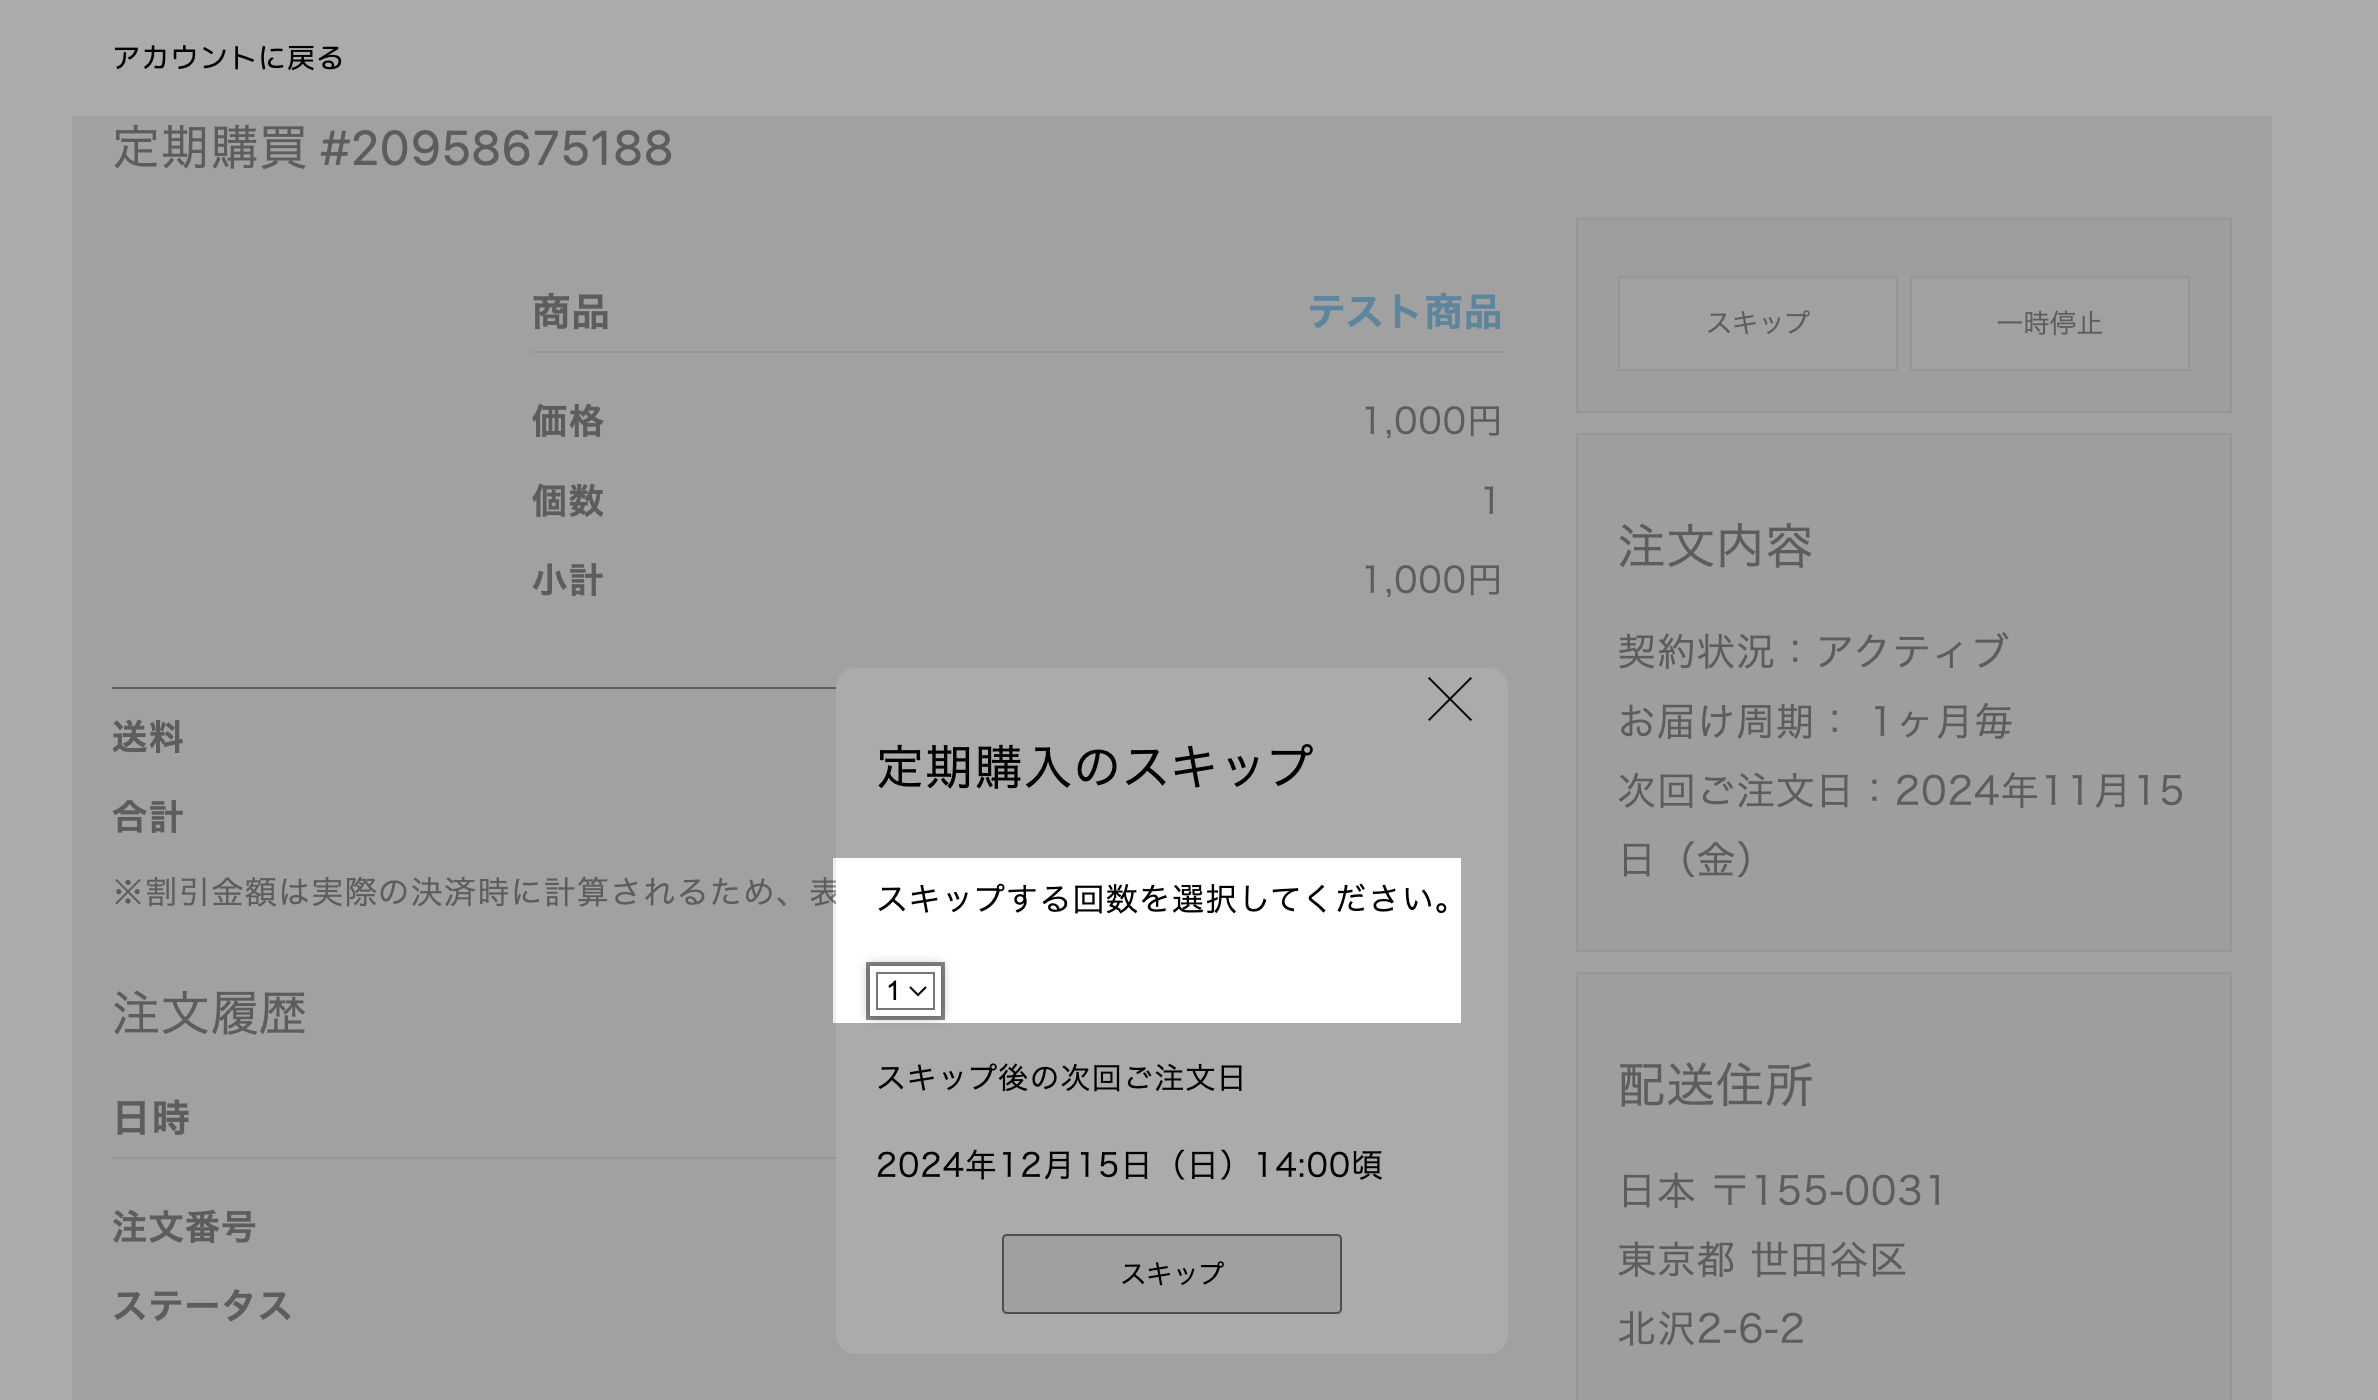Close the skip dialog with X icon

pyautogui.click(x=1449, y=699)
